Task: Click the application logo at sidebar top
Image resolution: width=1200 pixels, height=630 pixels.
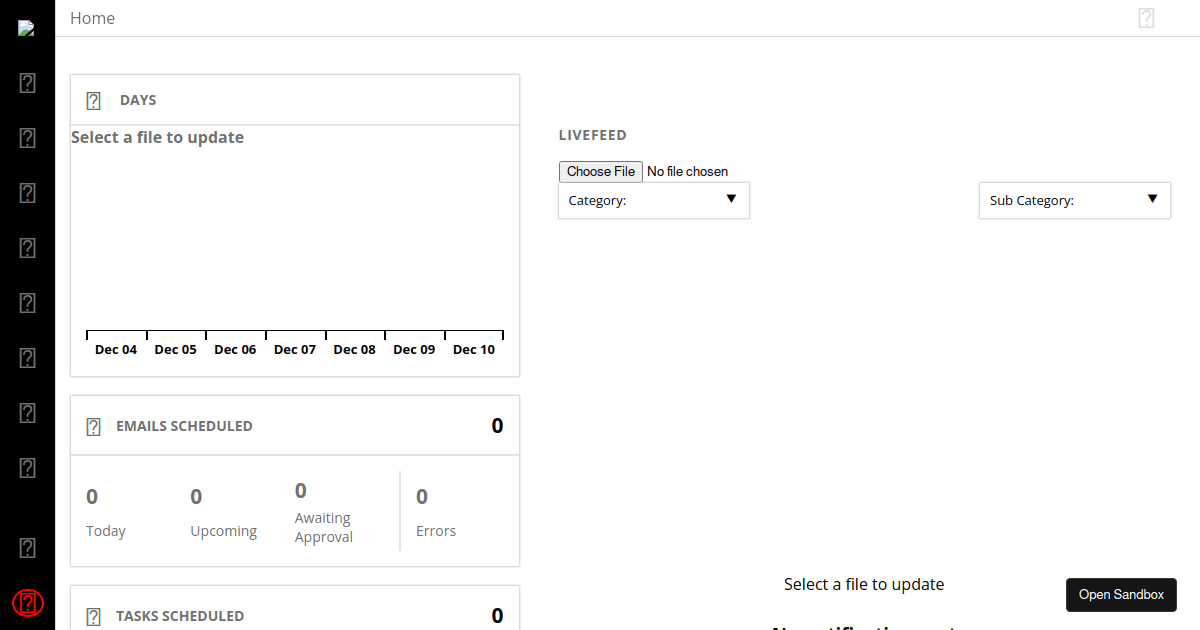Action: tap(27, 27)
